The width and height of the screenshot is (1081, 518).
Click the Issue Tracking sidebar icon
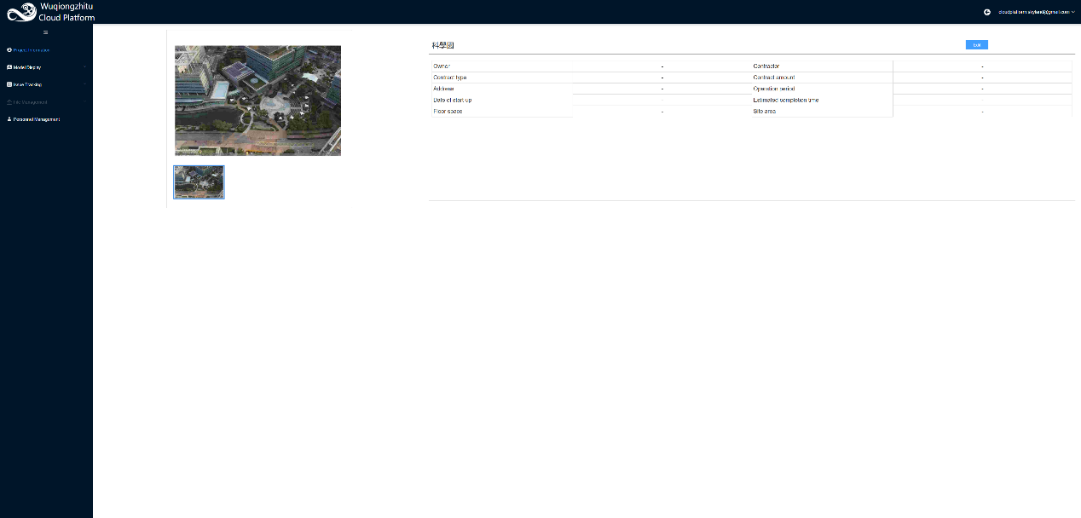[9, 85]
